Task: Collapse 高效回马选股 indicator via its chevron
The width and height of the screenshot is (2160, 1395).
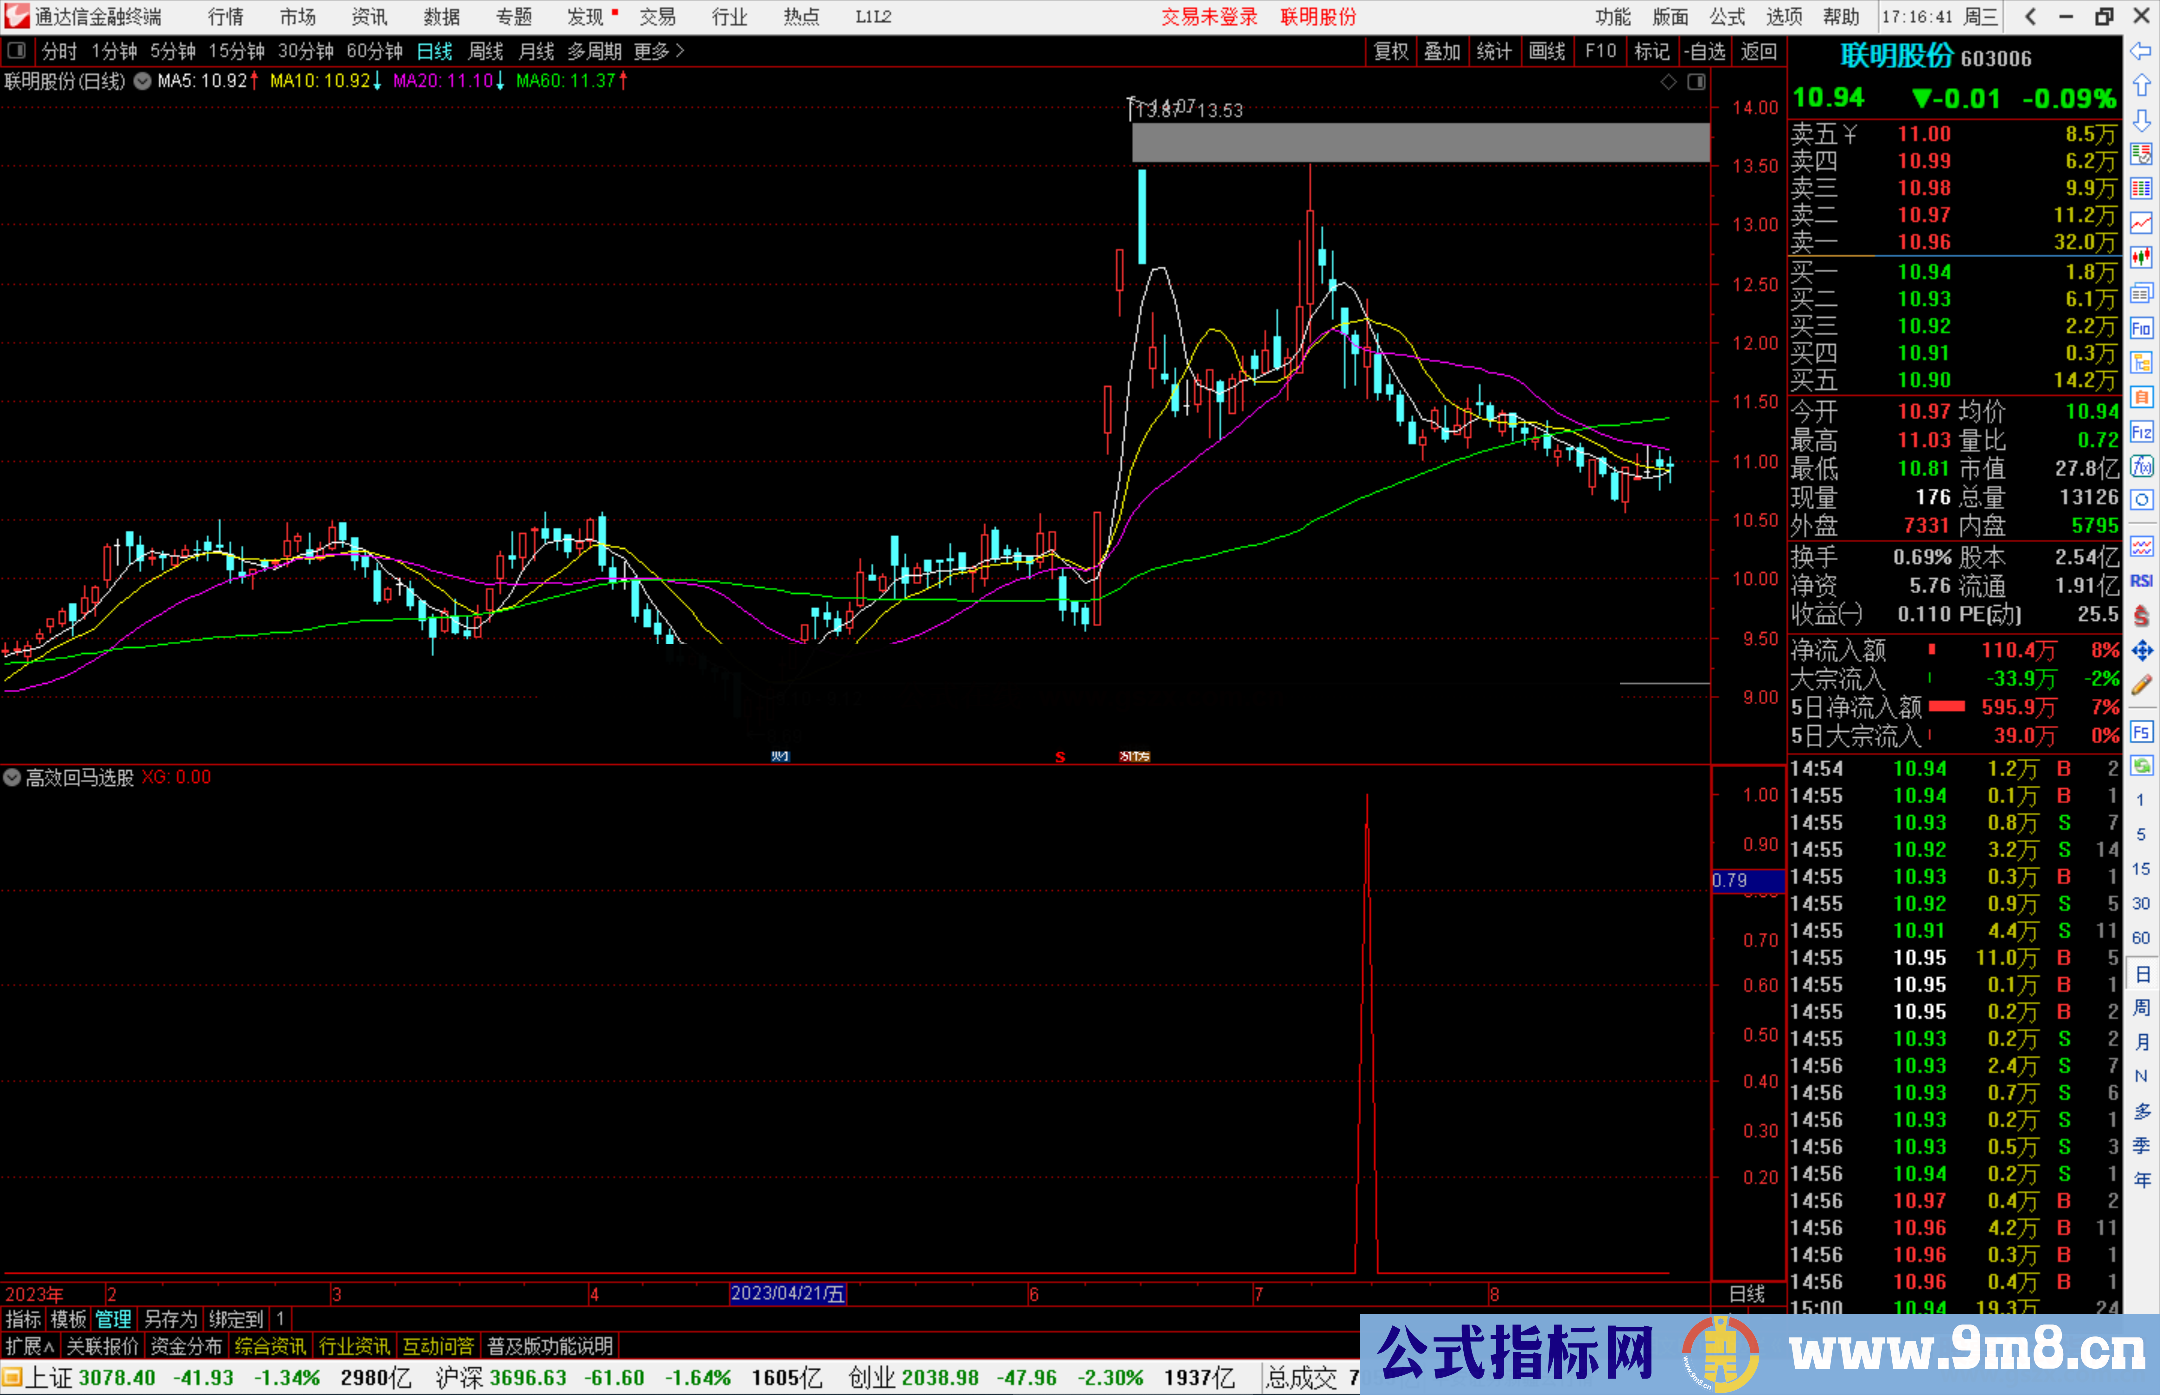Action: pyautogui.click(x=13, y=777)
